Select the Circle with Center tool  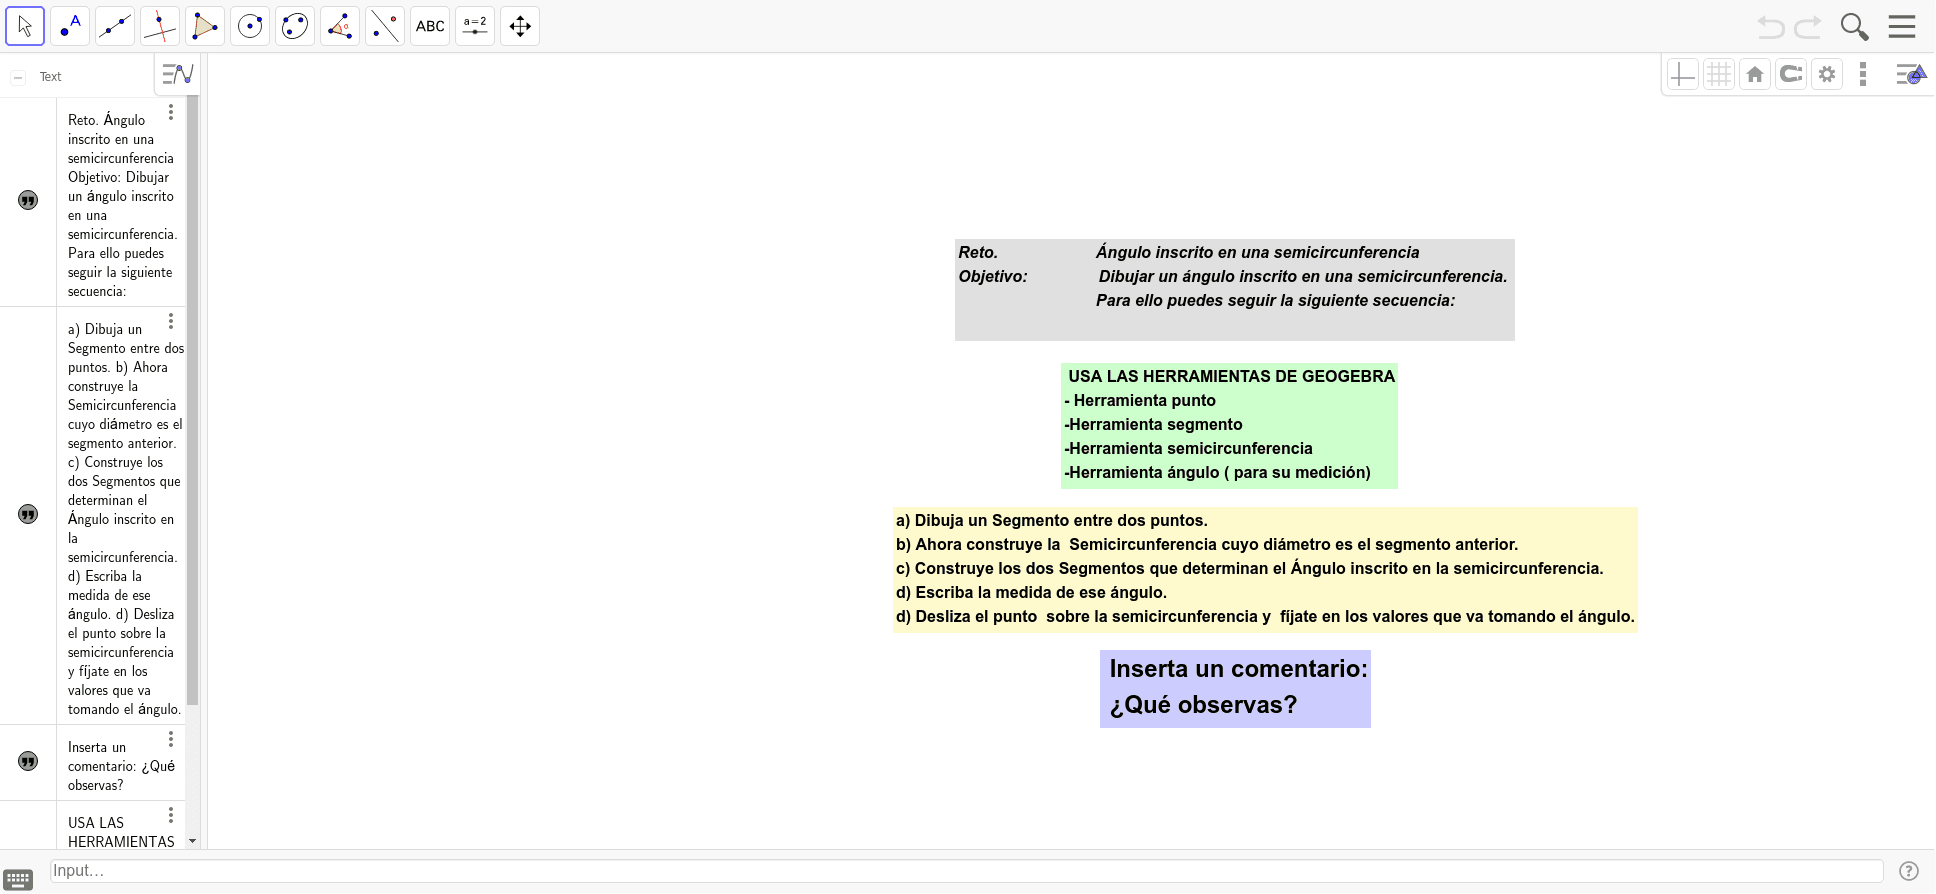tap(250, 26)
